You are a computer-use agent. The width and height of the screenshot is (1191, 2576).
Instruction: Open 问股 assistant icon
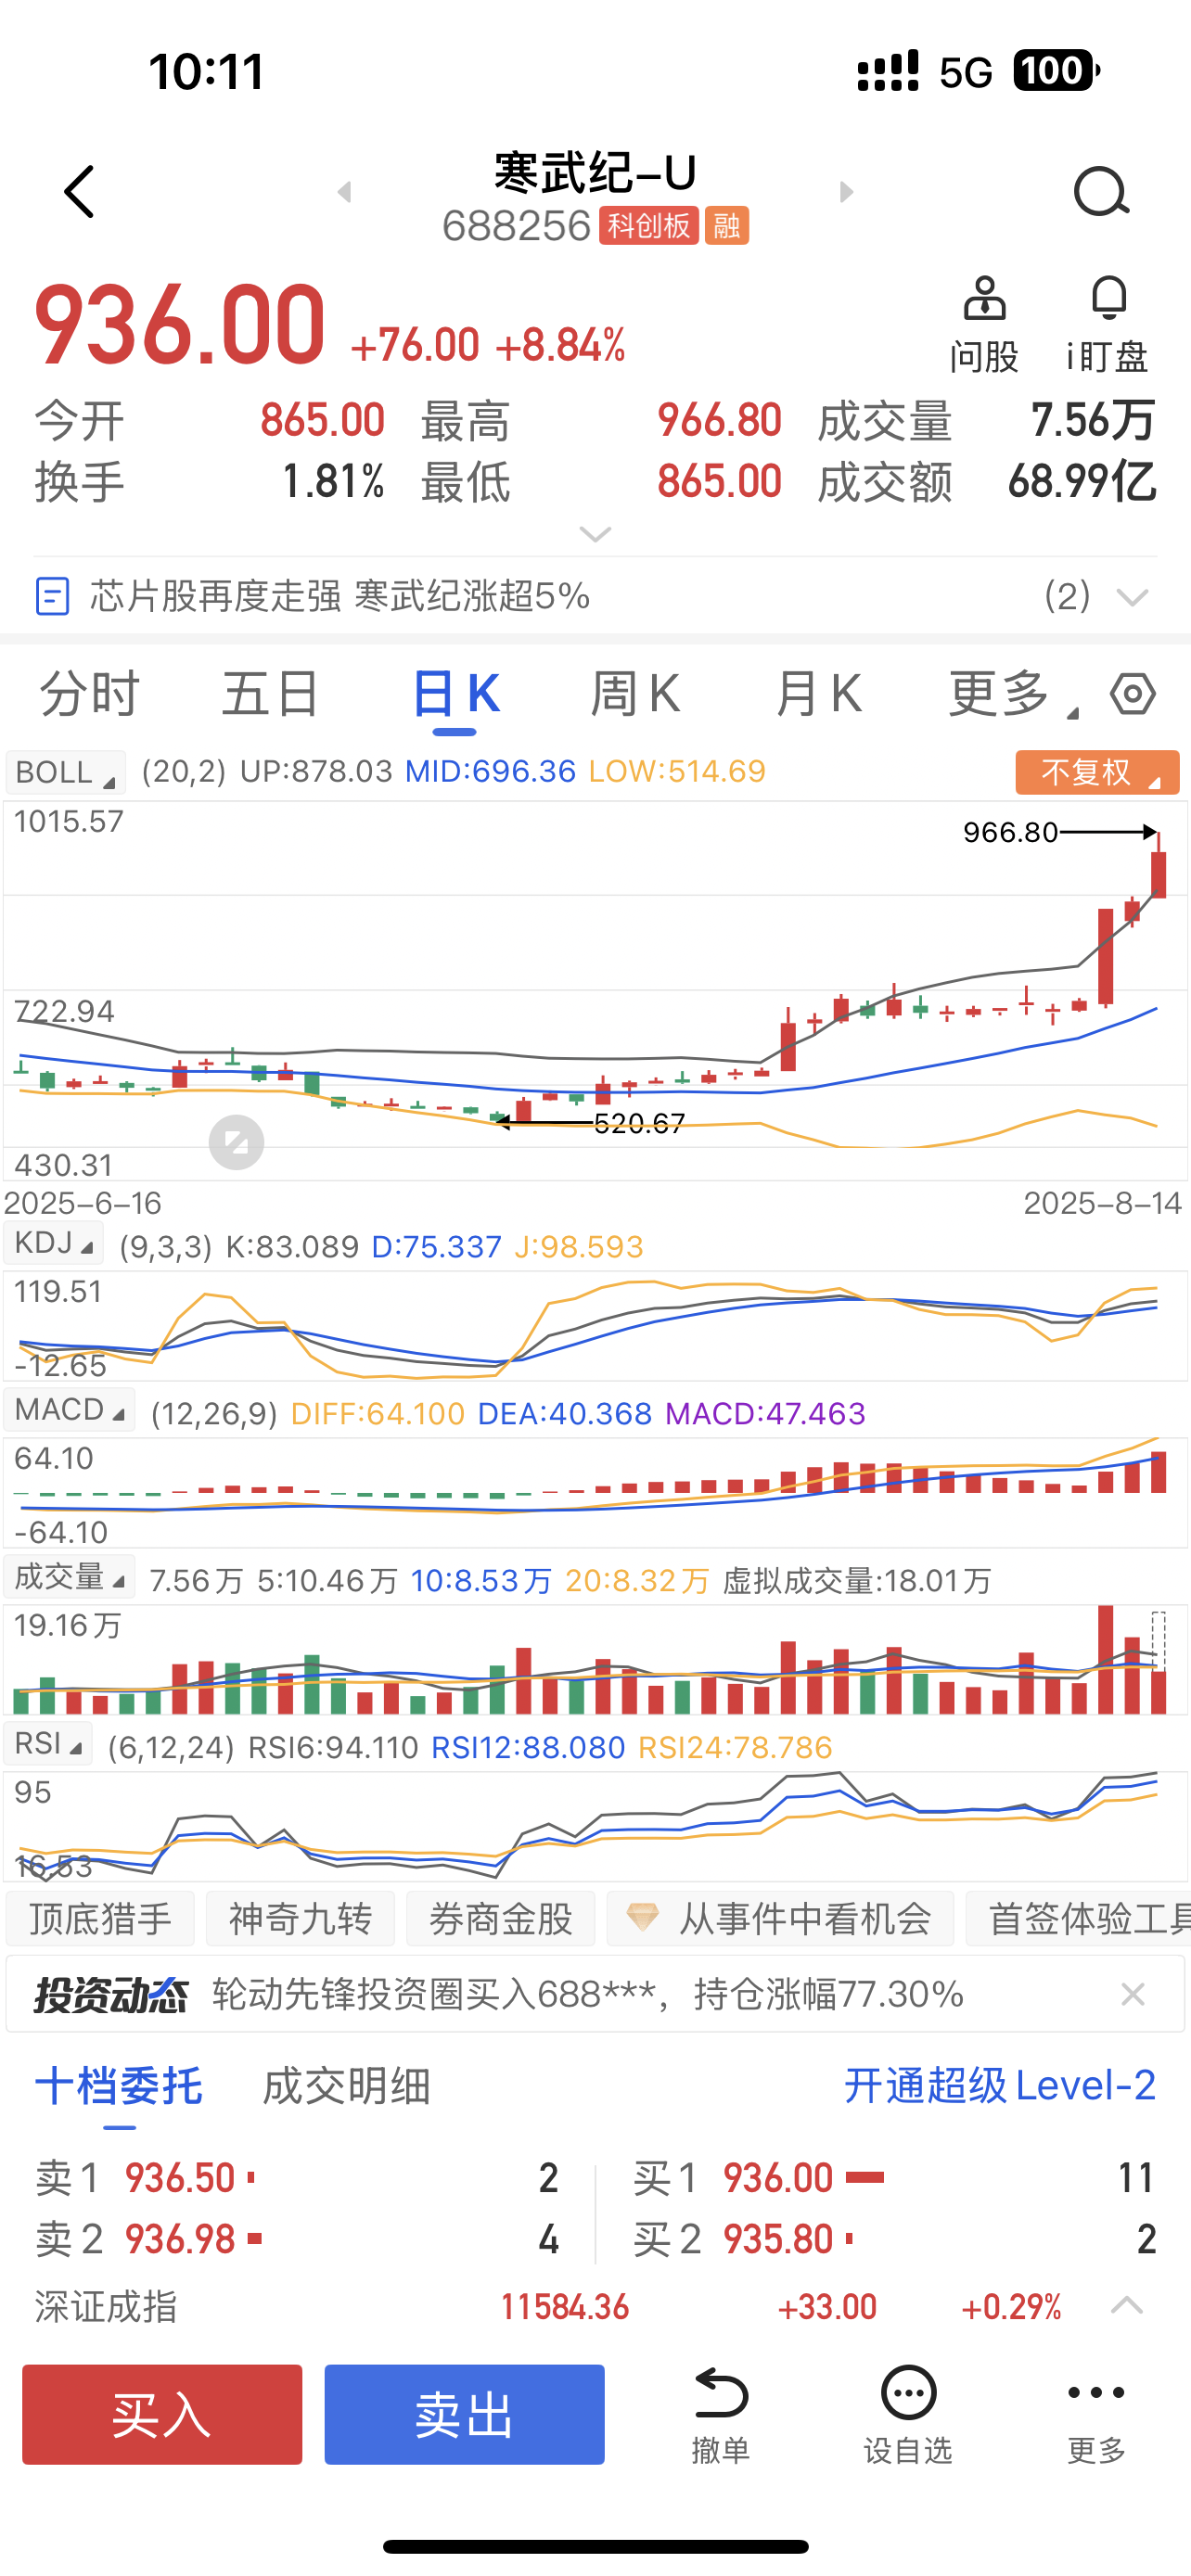click(984, 325)
